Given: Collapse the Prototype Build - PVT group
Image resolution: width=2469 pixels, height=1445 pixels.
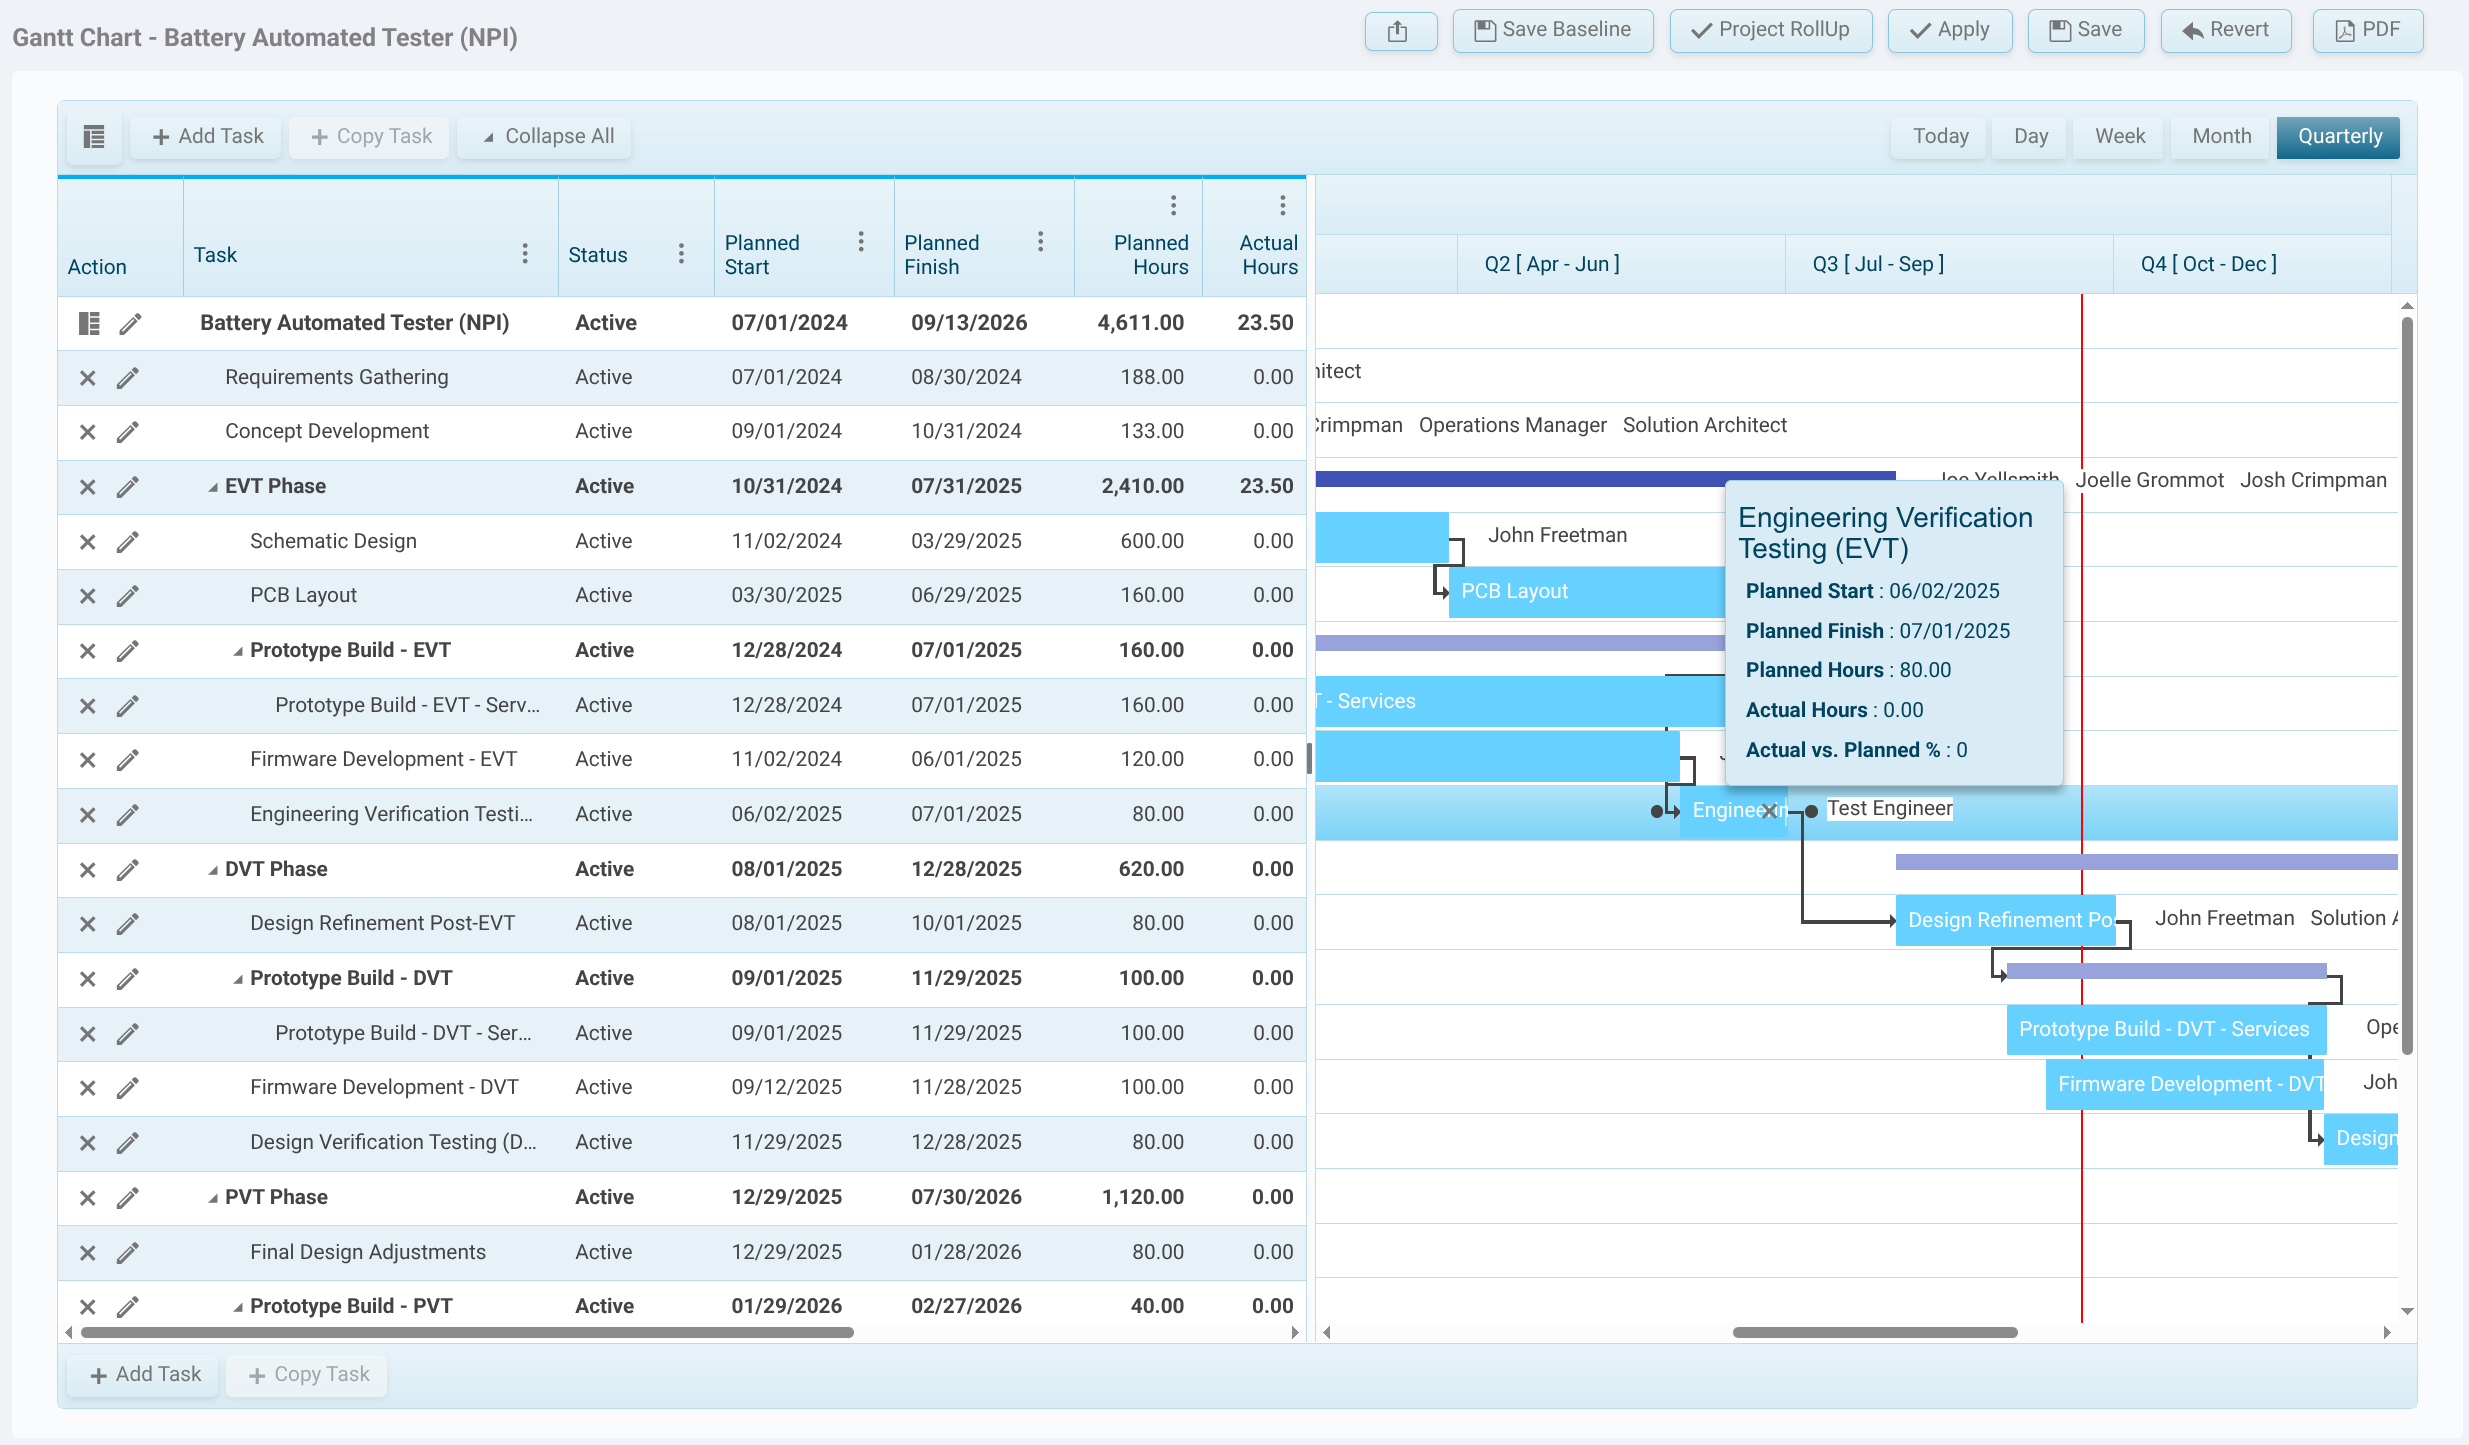Looking at the screenshot, I should tap(238, 1307).
